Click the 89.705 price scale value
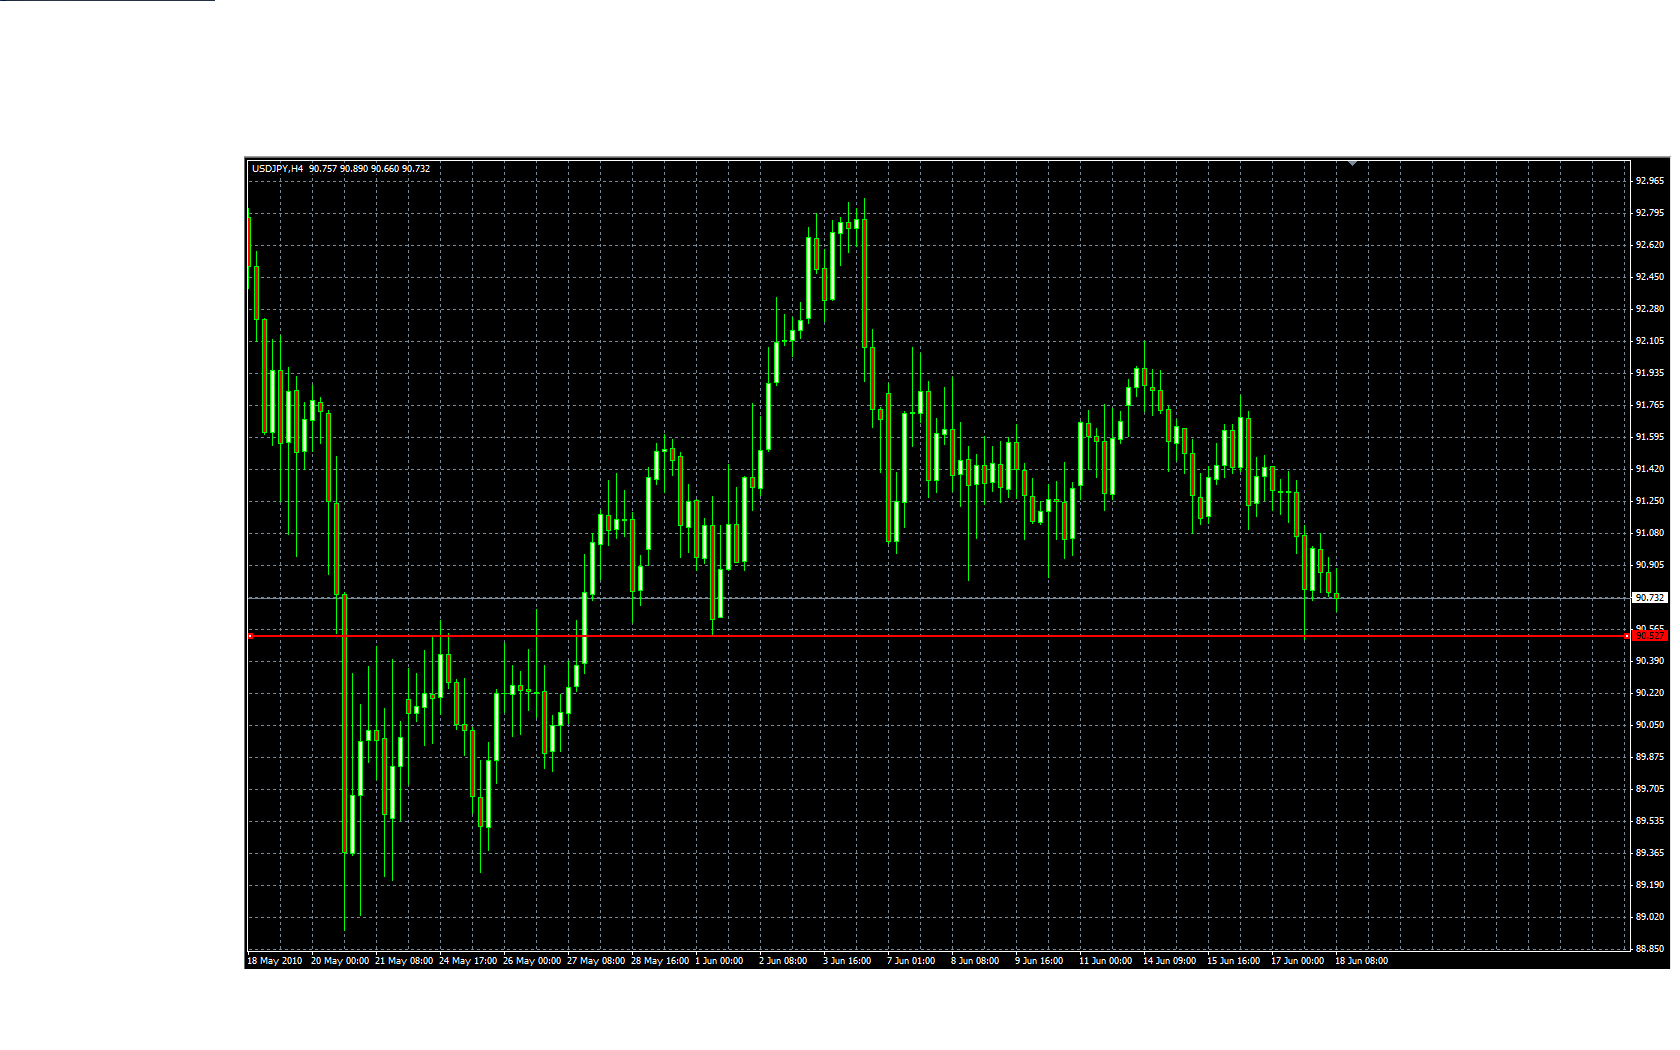Viewport: 1680px width, 1050px height. [1650, 789]
